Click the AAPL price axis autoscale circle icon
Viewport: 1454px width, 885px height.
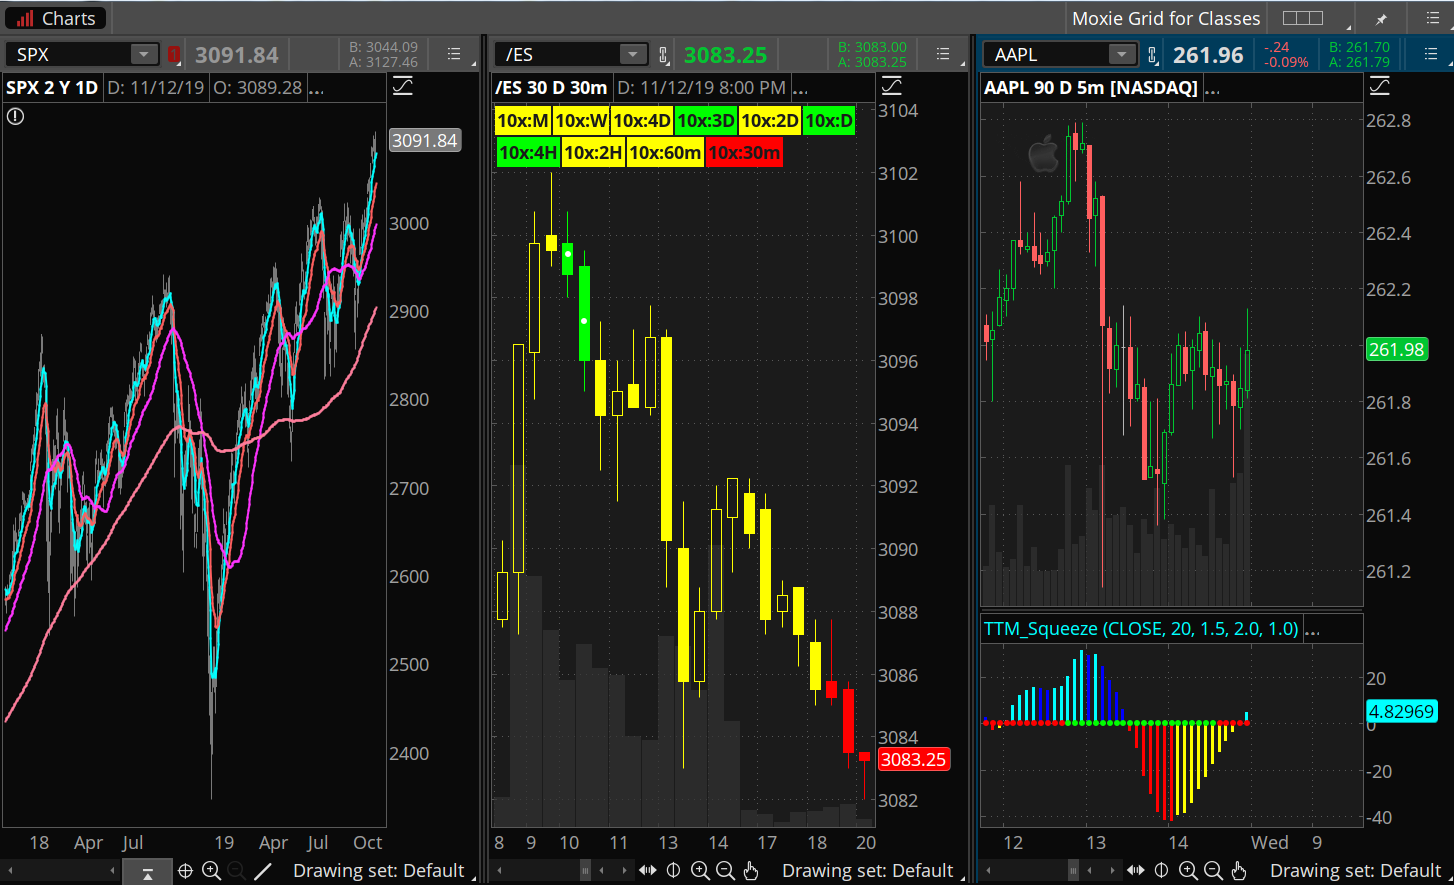1161,871
